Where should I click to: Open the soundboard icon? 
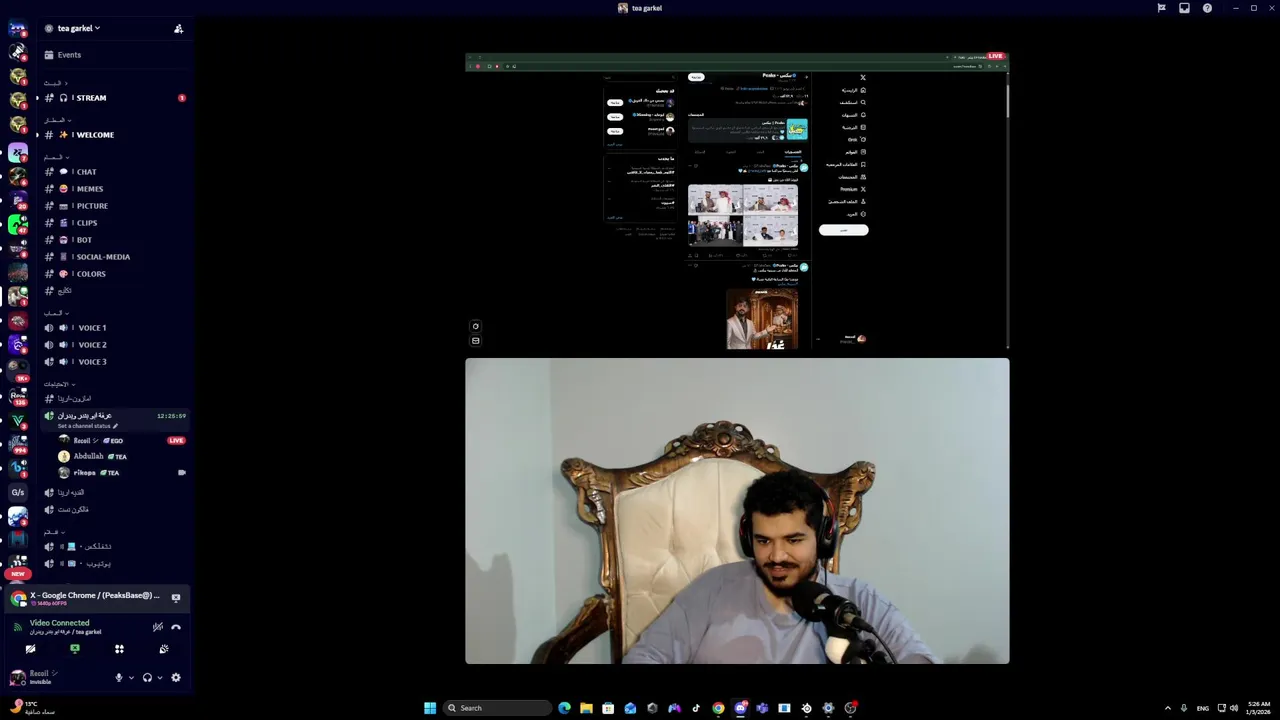click(164, 649)
